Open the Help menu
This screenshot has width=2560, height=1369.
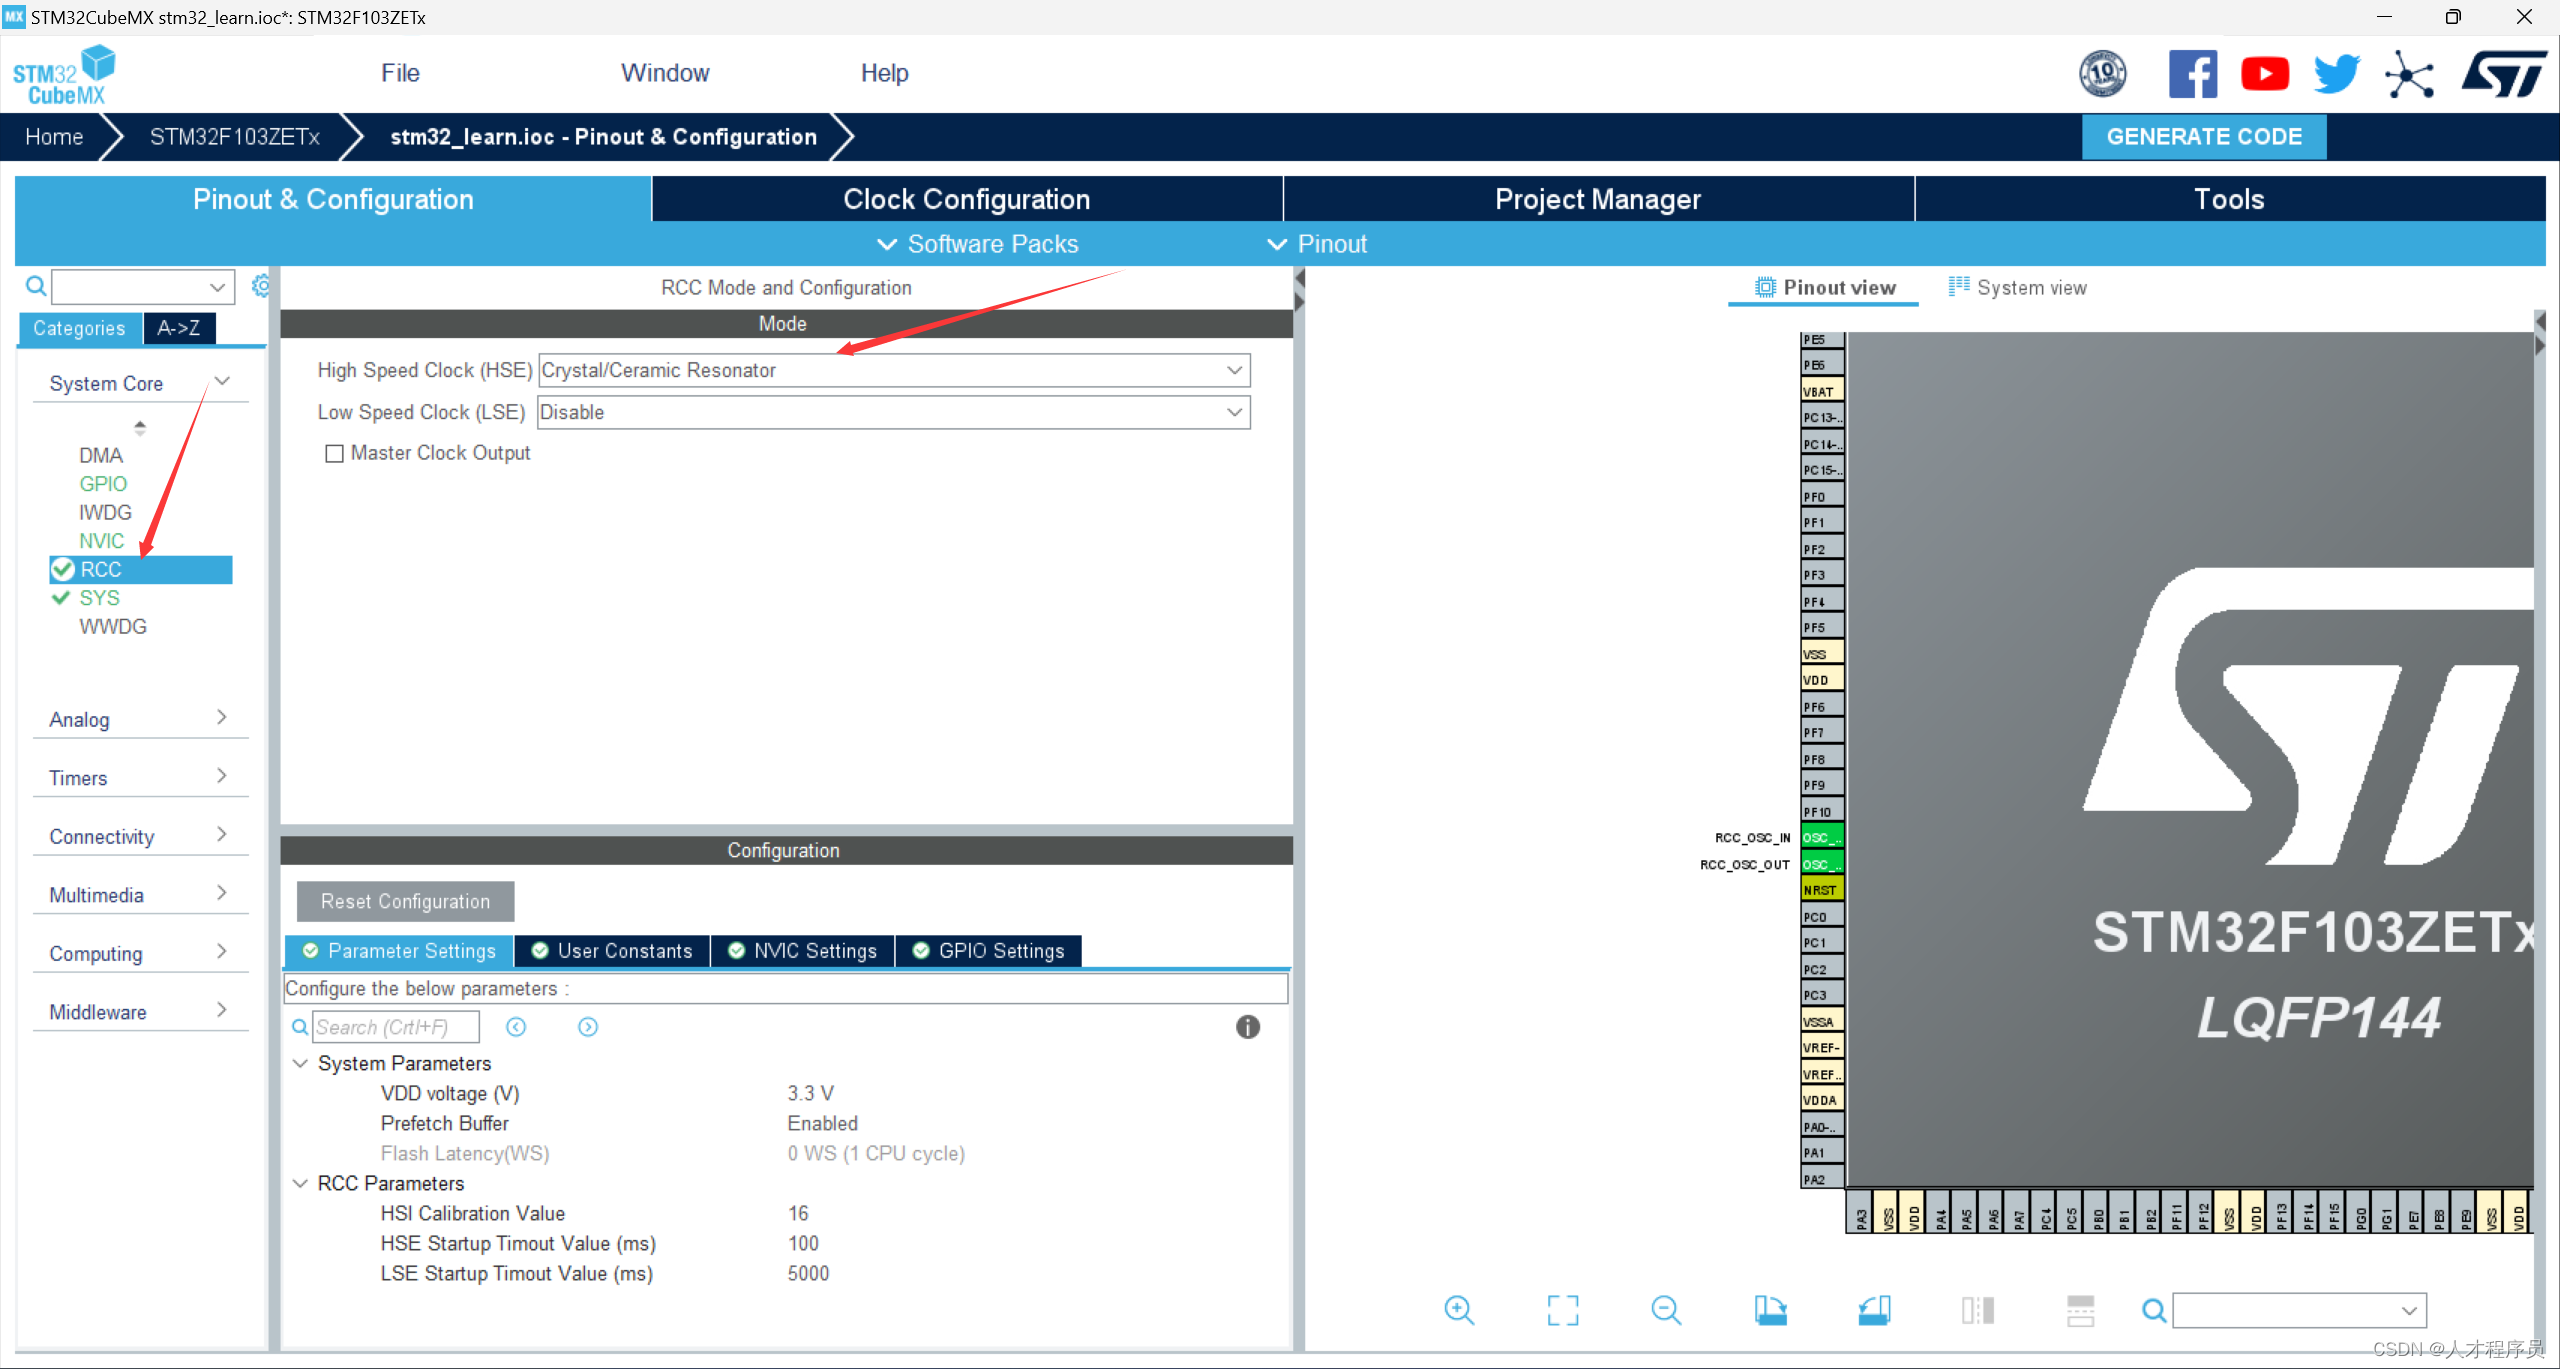point(885,73)
